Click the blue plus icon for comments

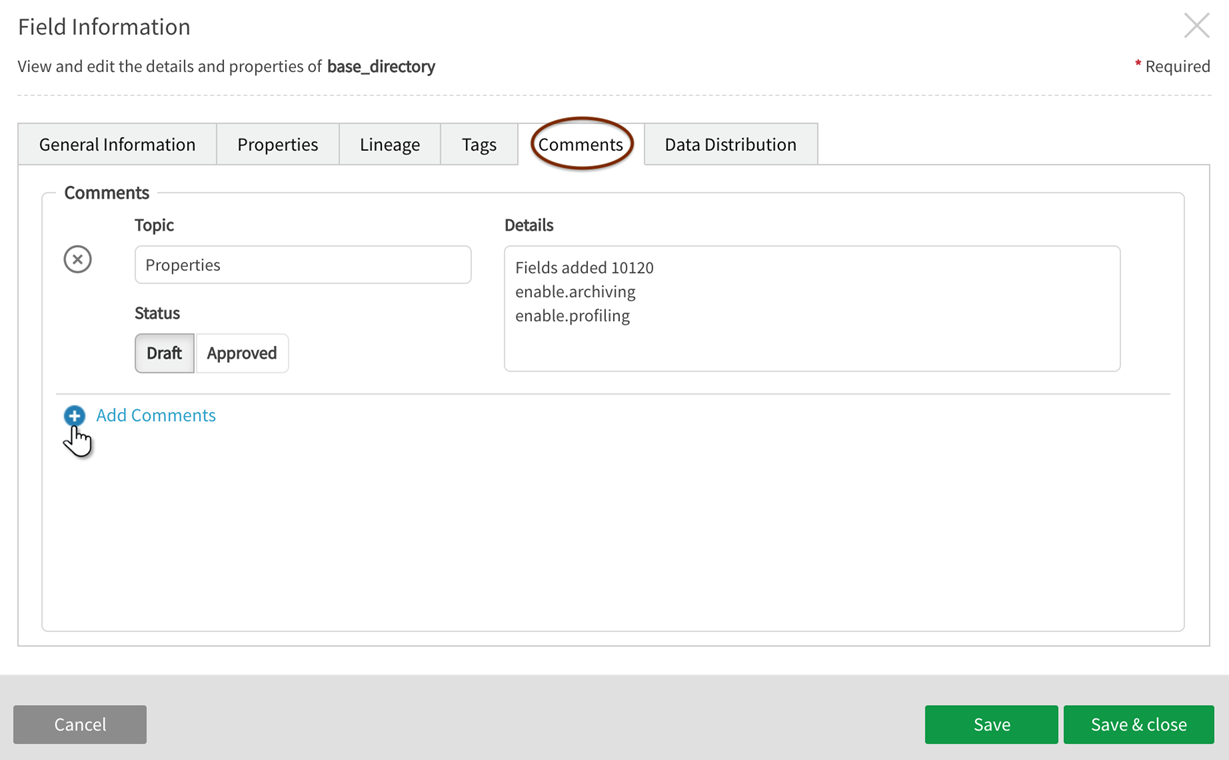point(75,415)
